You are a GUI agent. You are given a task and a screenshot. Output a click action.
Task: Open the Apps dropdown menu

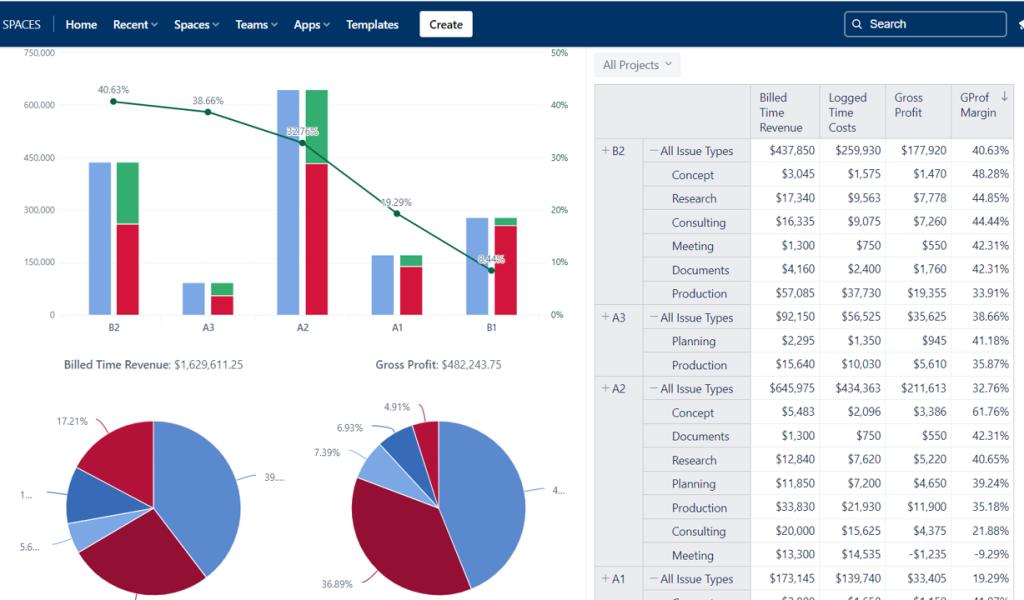pyautogui.click(x=312, y=24)
